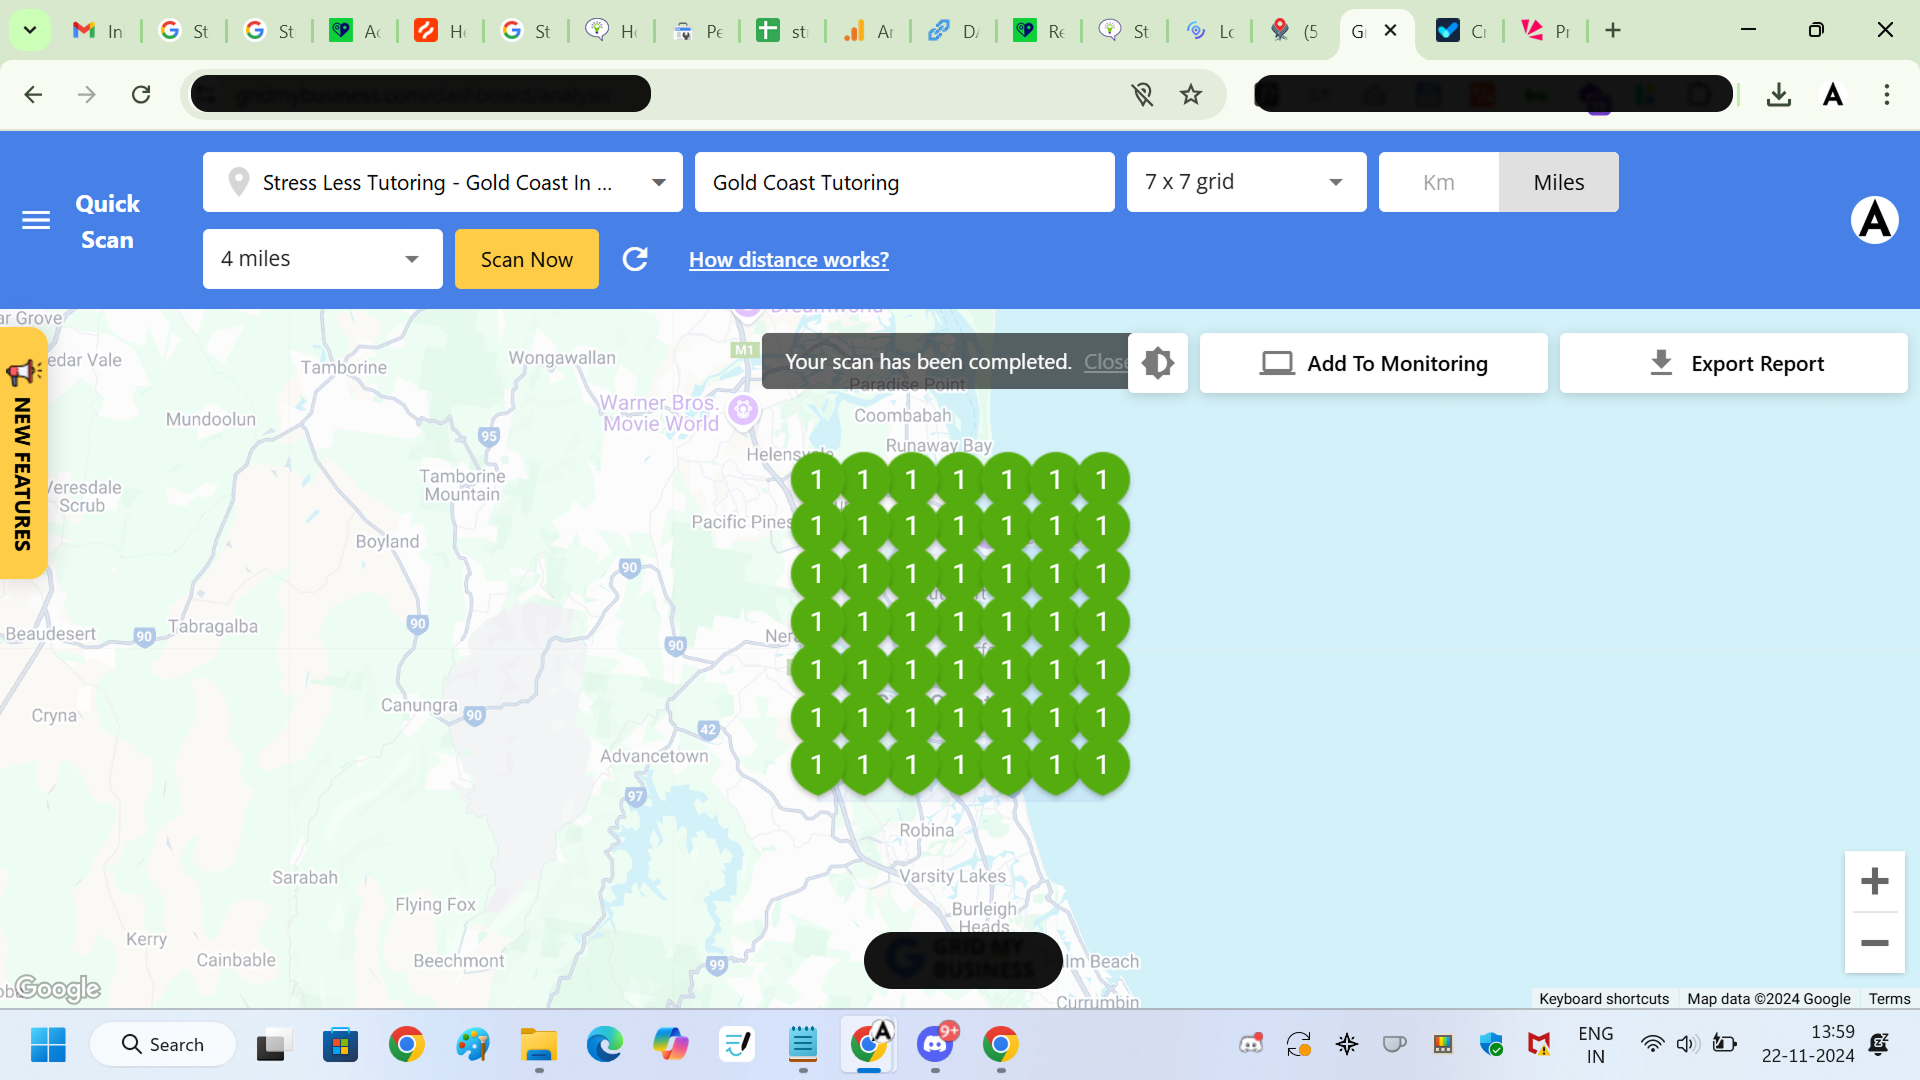
Task: Switch to the Gmail inbox tab
Action: [97, 30]
